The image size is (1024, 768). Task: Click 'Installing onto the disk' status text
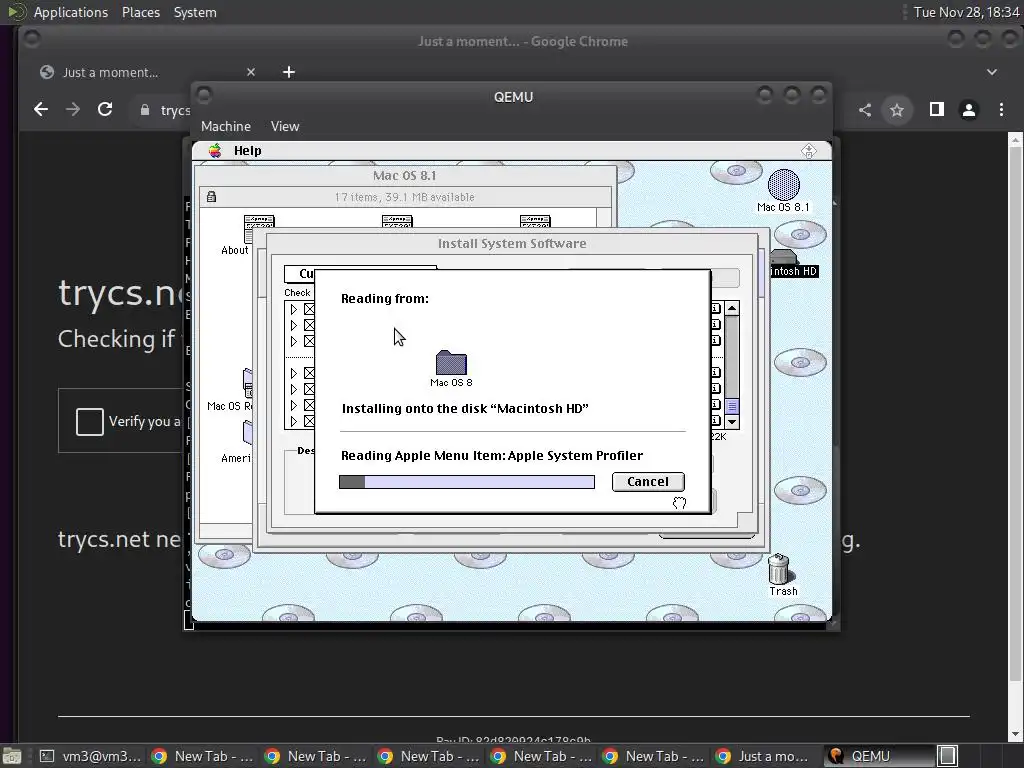465,408
